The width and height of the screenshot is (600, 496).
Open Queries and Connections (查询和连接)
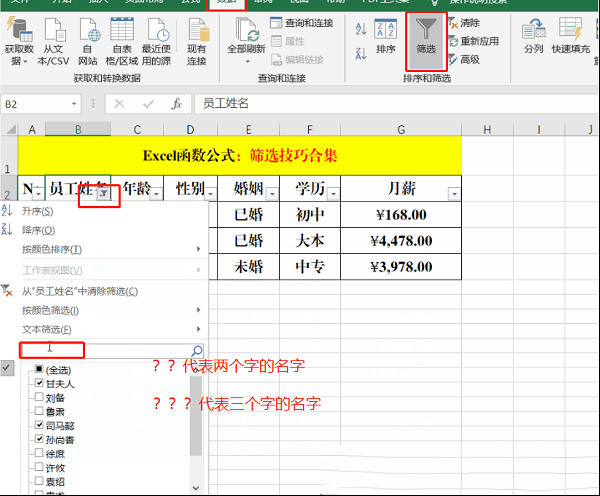[x=302, y=23]
